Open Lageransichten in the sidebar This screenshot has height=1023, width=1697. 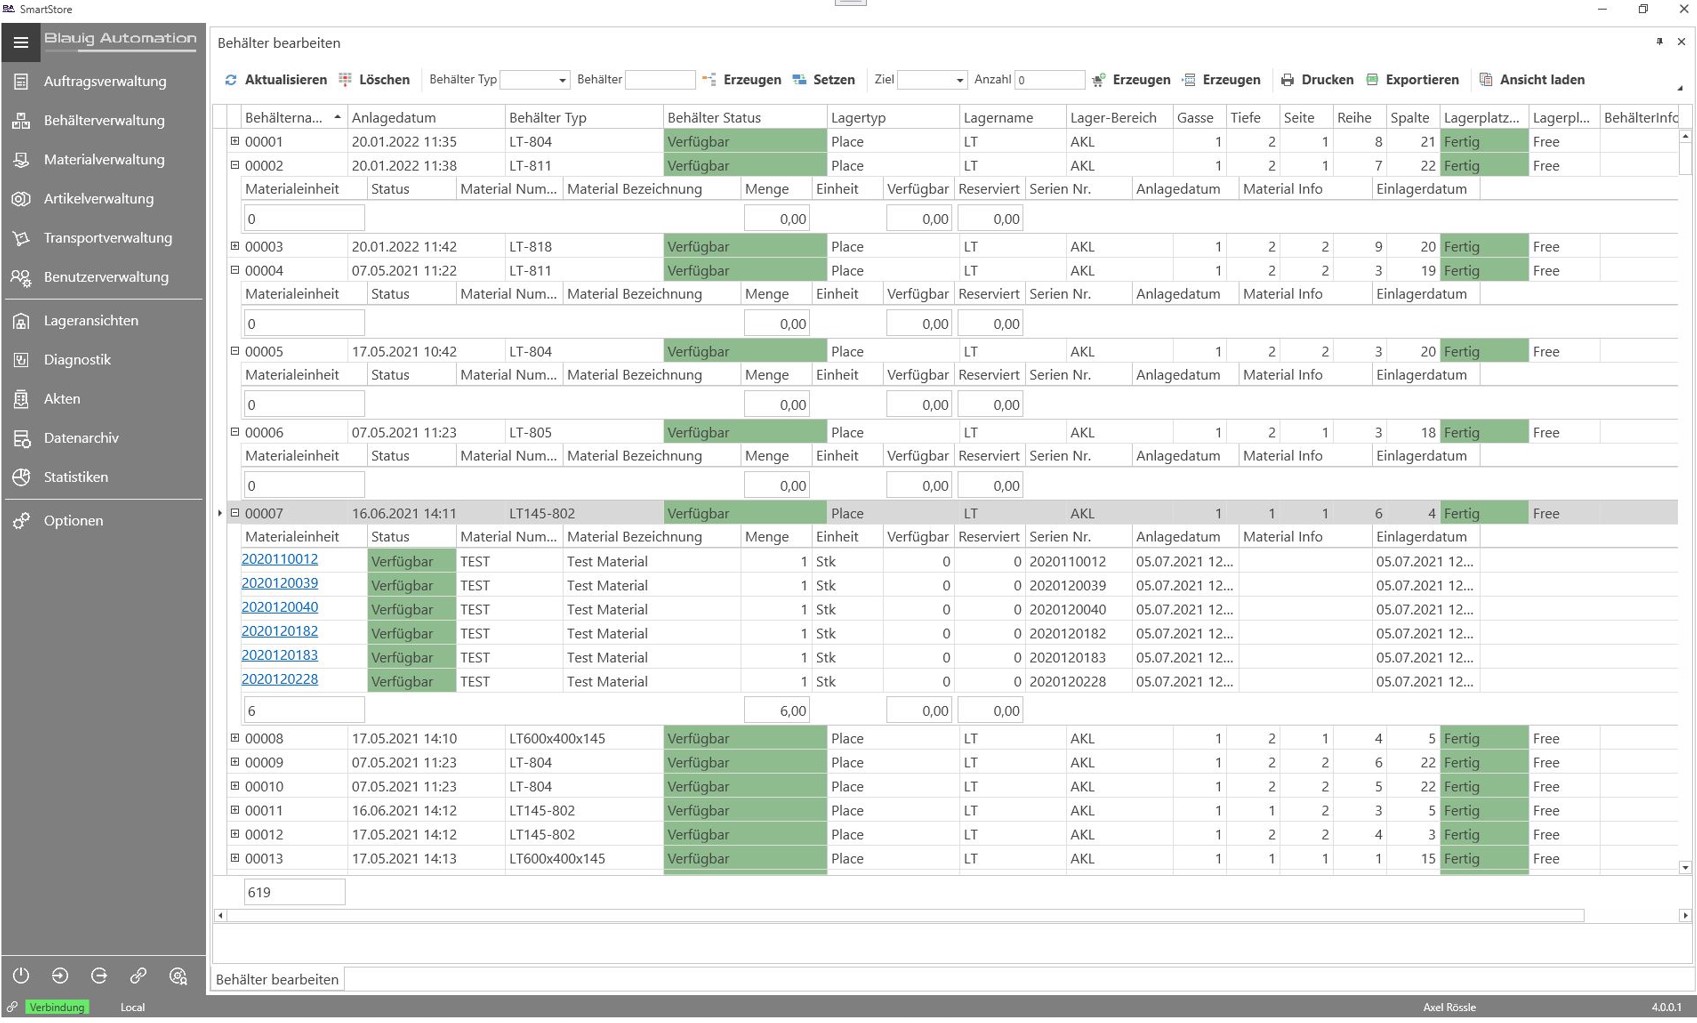point(91,320)
